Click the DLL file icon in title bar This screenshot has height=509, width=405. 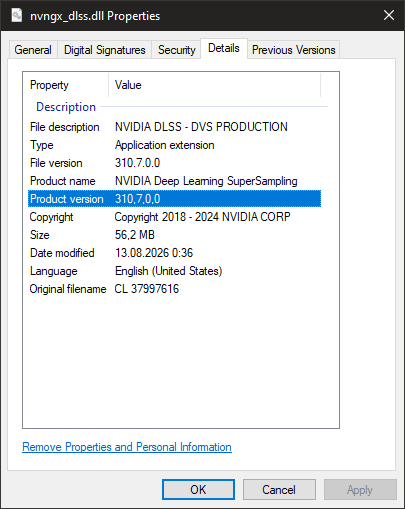17,16
